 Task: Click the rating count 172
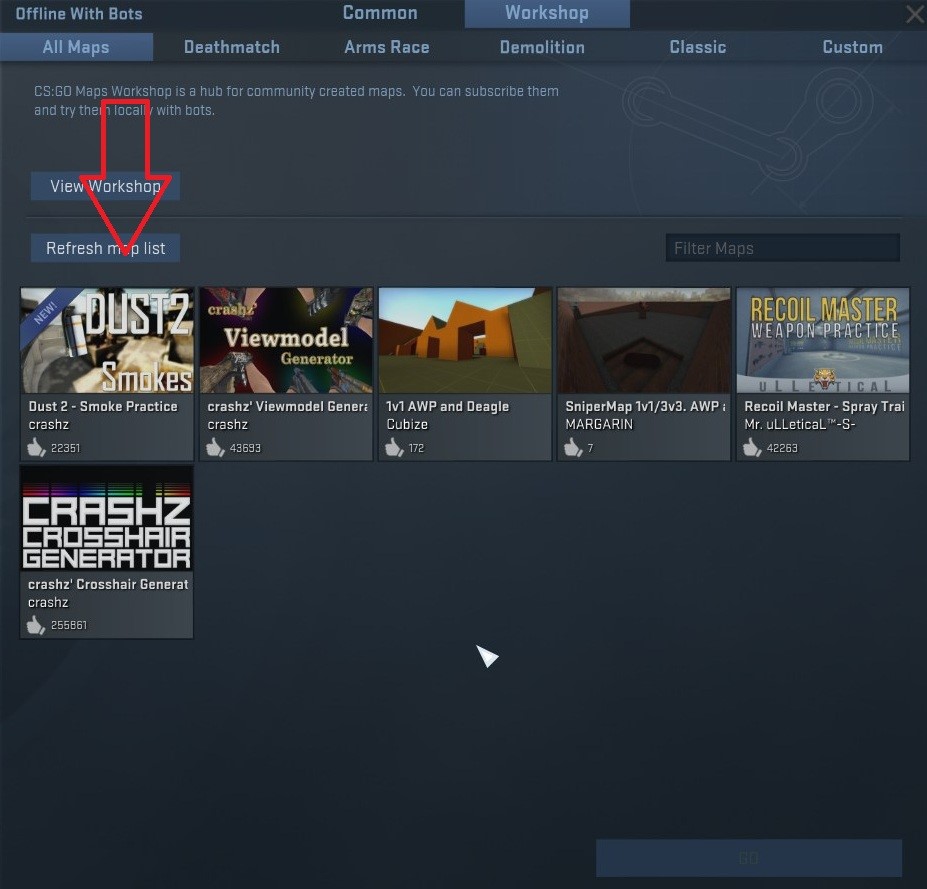coord(416,448)
